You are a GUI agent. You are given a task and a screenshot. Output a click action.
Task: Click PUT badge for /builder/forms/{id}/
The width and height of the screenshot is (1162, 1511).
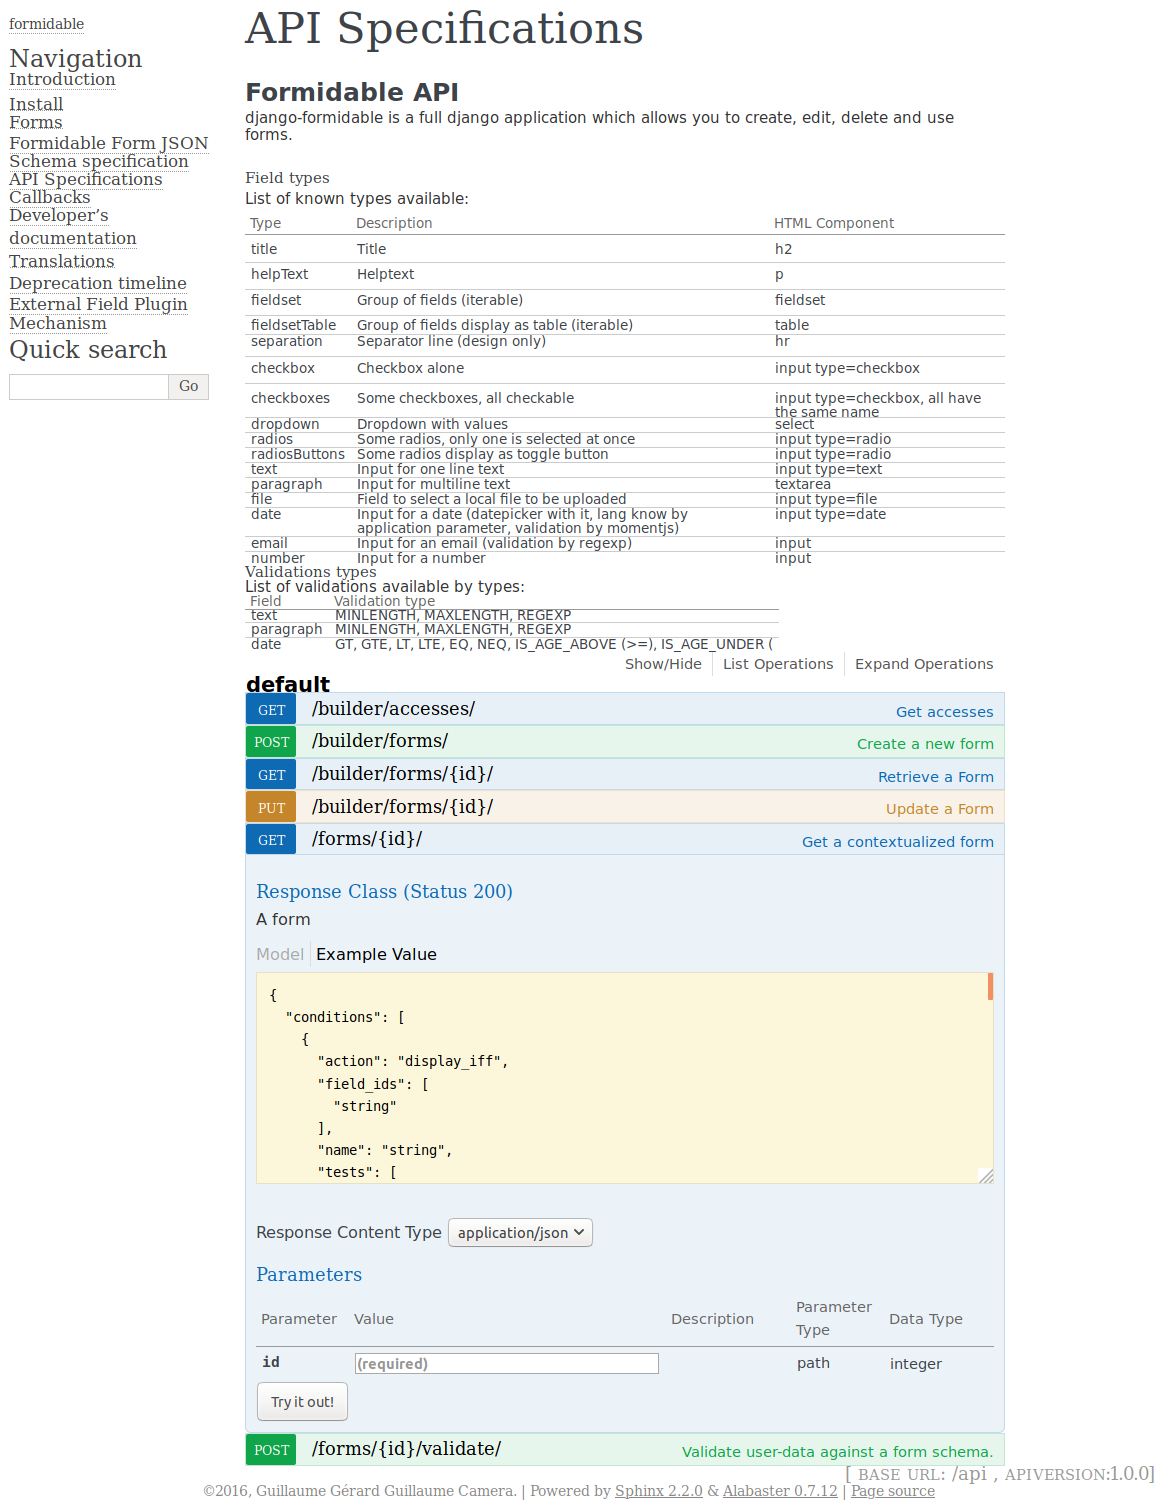click(x=271, y=808)
